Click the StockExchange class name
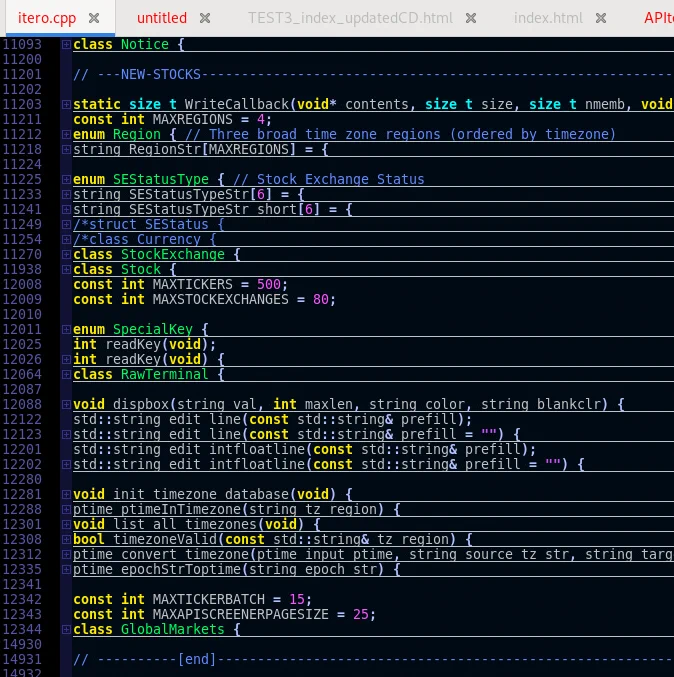Viewport: 674px width, 677px height. click(x=173, y=254)
